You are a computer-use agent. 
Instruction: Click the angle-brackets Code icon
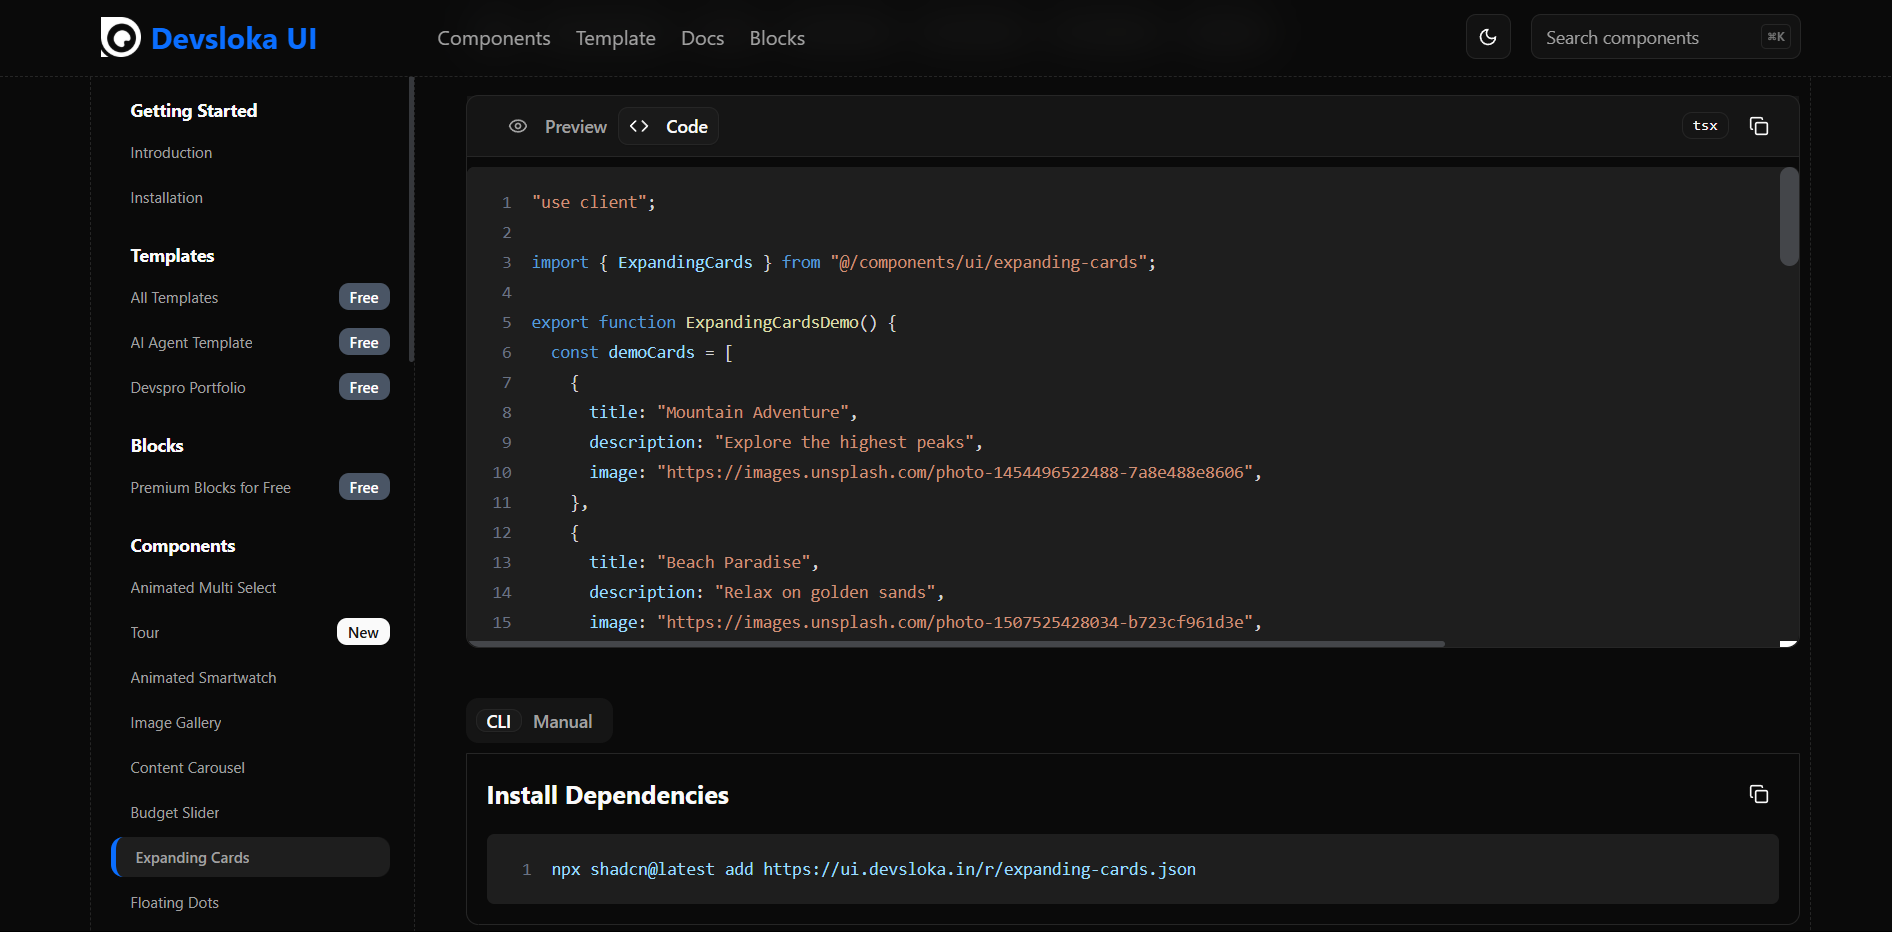point(639,126)
